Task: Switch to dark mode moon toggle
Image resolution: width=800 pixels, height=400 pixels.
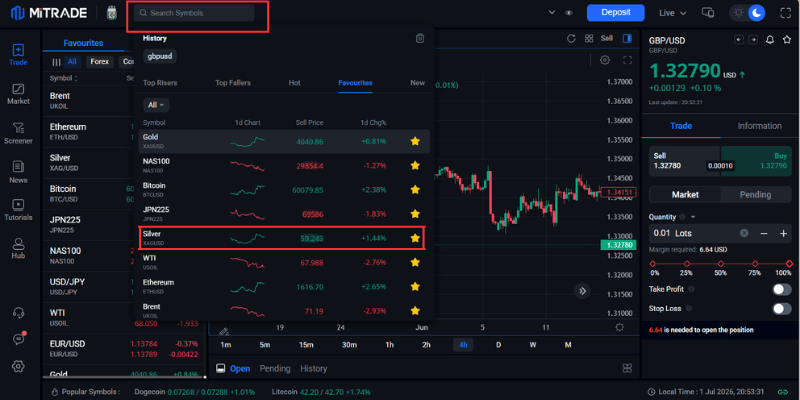Action: (x=757, y=13)
